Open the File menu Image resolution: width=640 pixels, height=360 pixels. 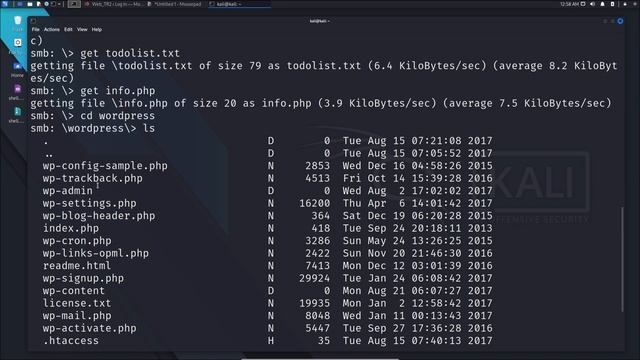[x=36, y=29]
